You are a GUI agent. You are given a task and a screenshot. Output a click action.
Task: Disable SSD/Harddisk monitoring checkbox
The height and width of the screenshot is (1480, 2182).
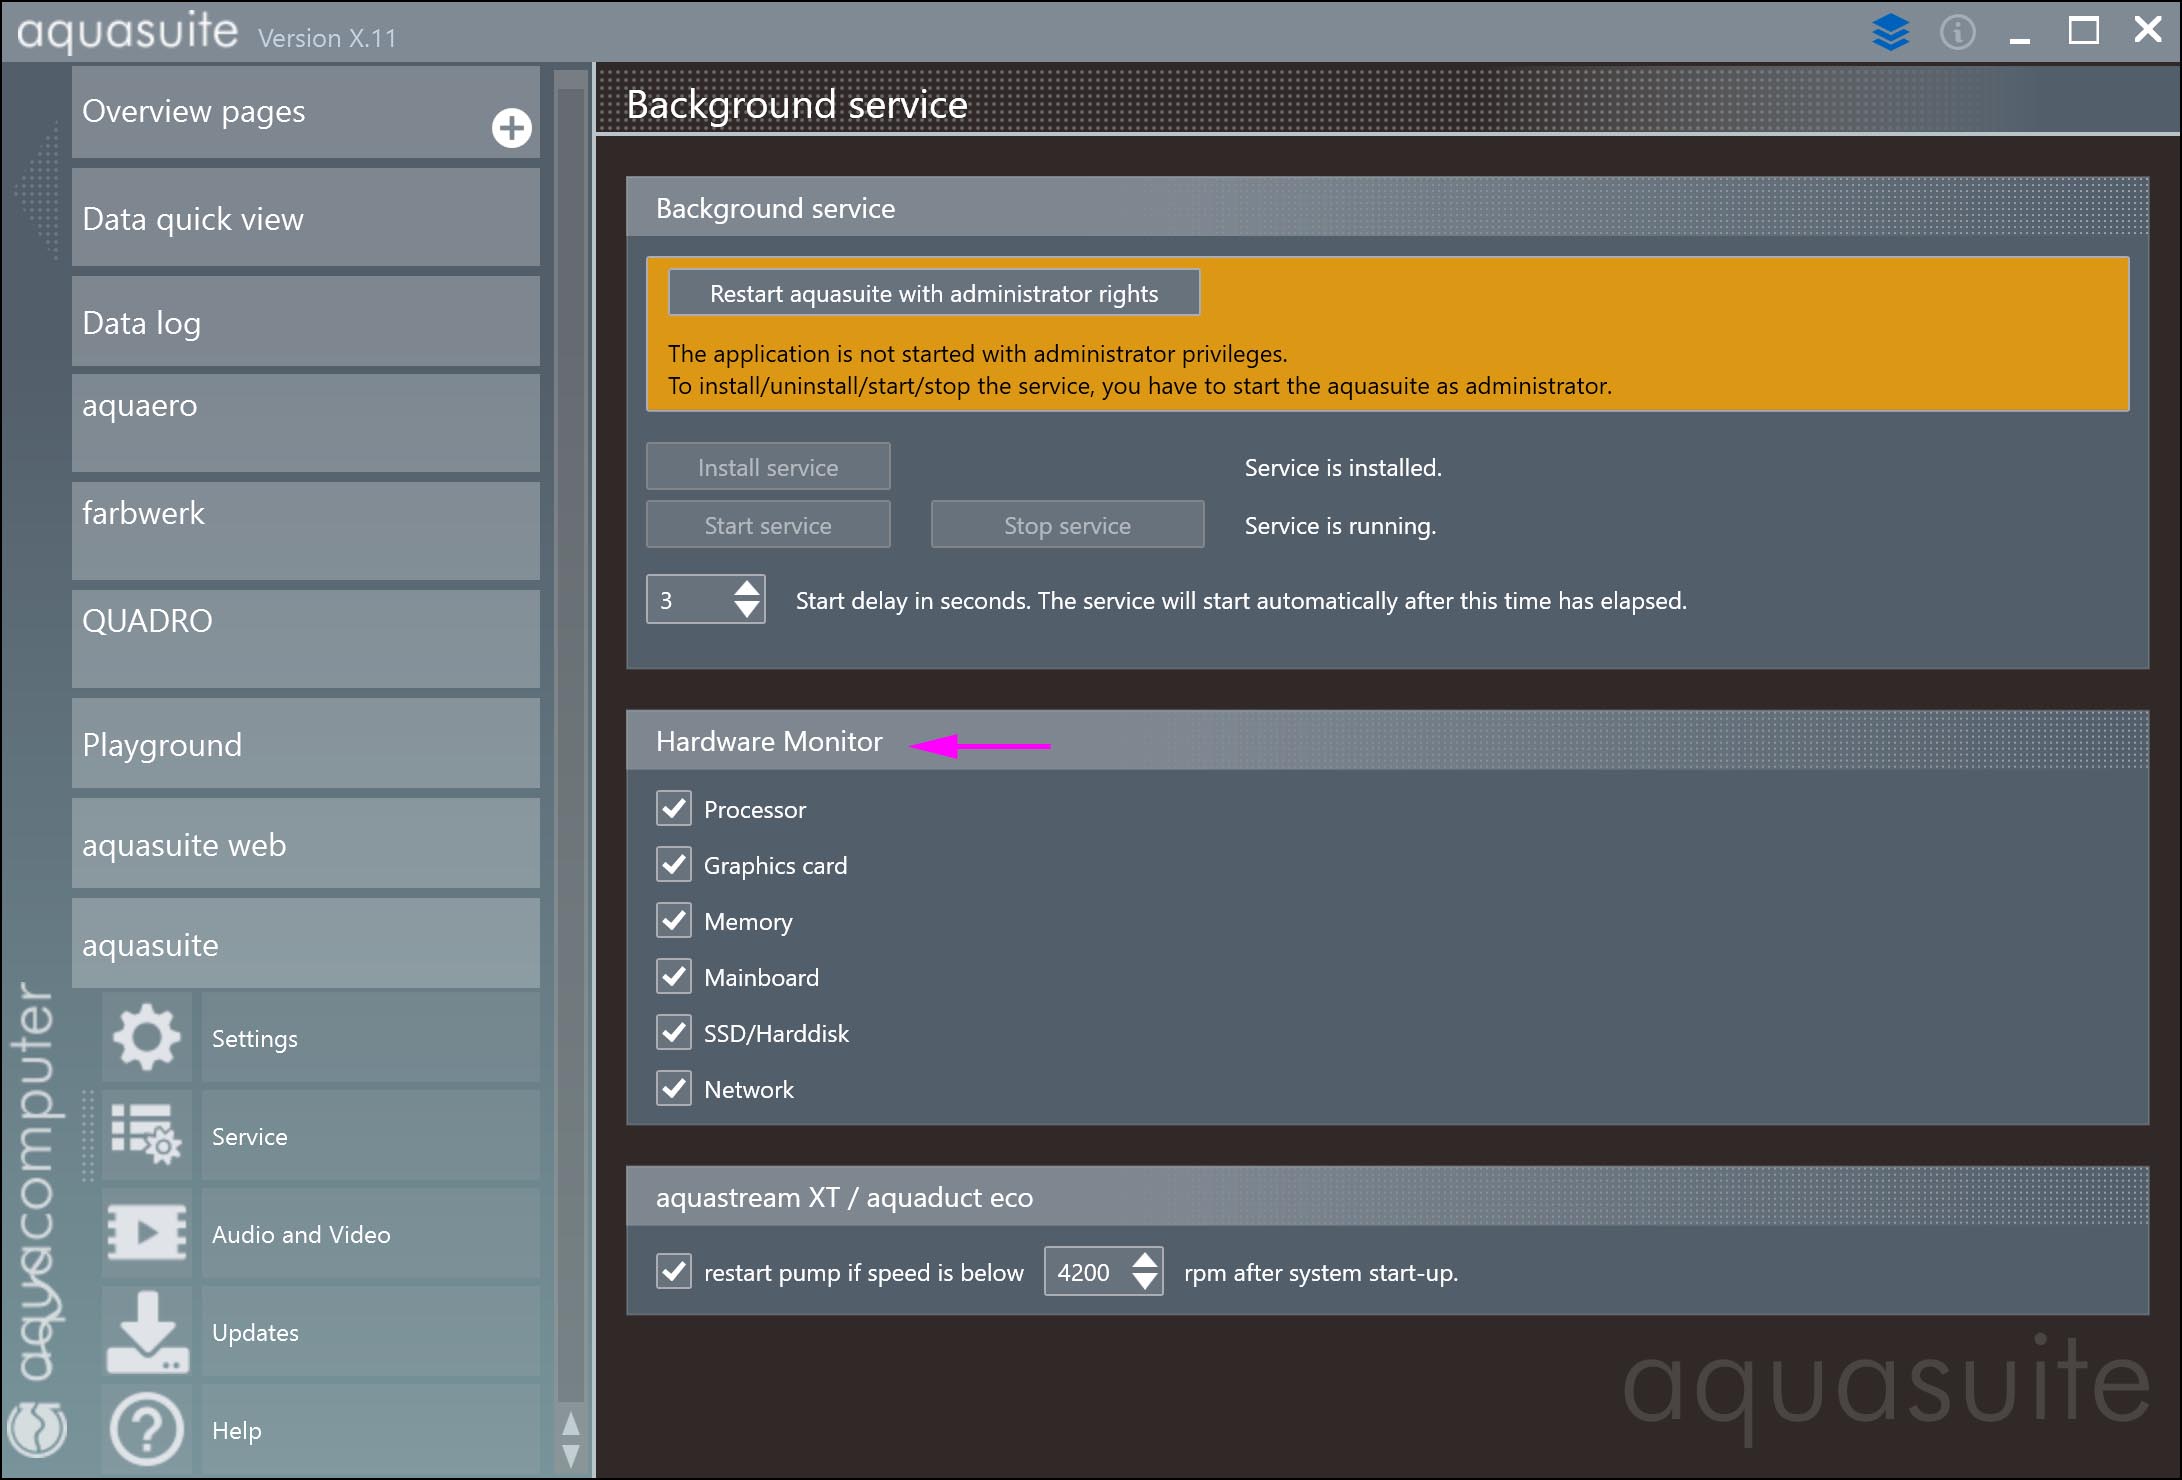point(674,1032)
